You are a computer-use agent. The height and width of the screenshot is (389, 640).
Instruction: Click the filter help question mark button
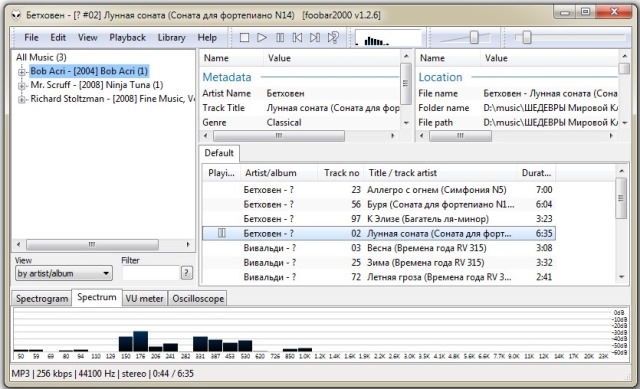click(187, 273)
